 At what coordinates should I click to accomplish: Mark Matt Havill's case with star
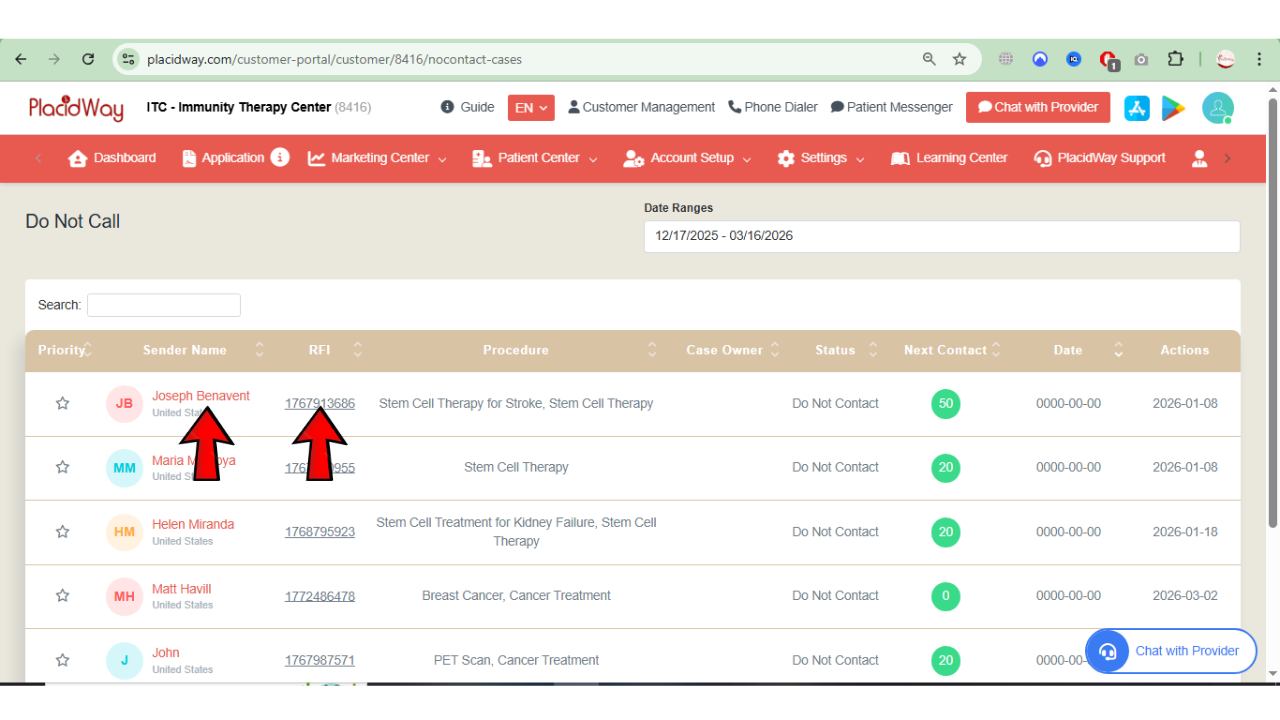click(63, 596)
